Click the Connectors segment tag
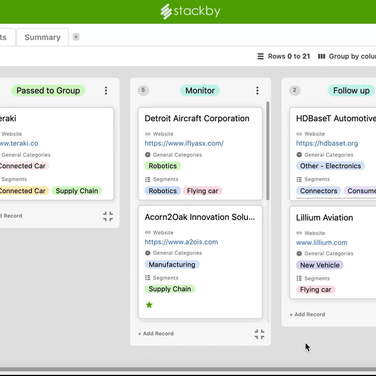The height and width of the screenshot is (376, 376). tap(318, 191)
